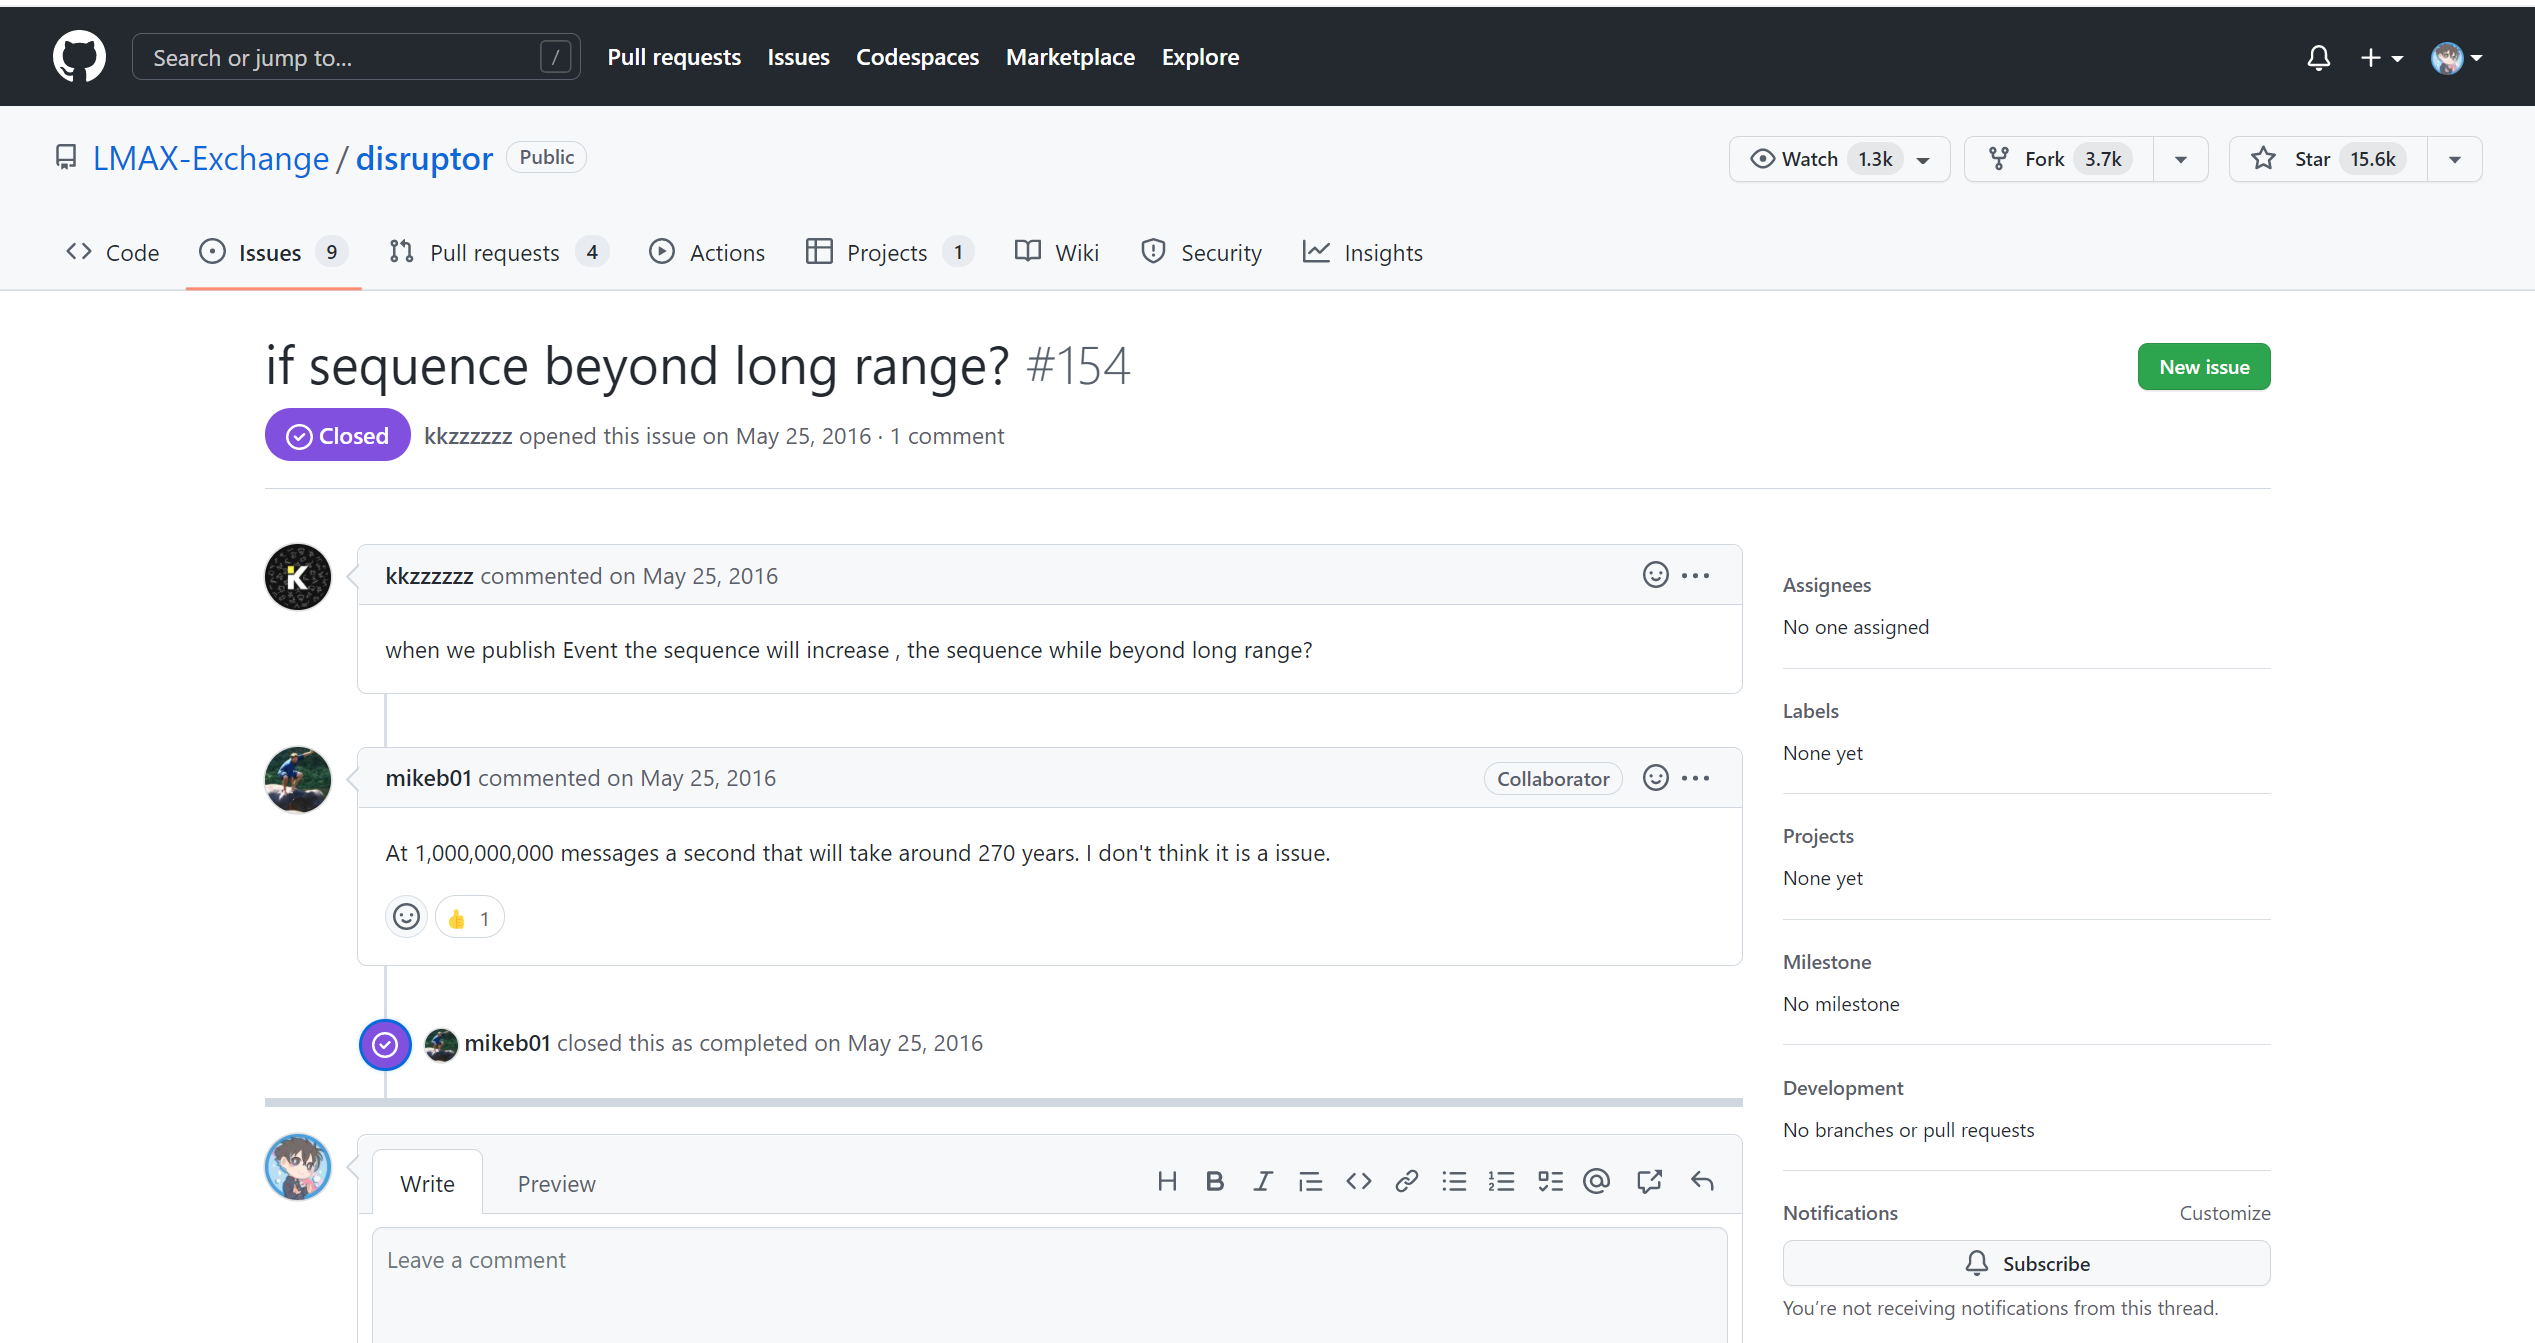Add reaction to kkzzzzzz's comment header
Viewport: 2535px width, 1343px height.
[1655, 575]
